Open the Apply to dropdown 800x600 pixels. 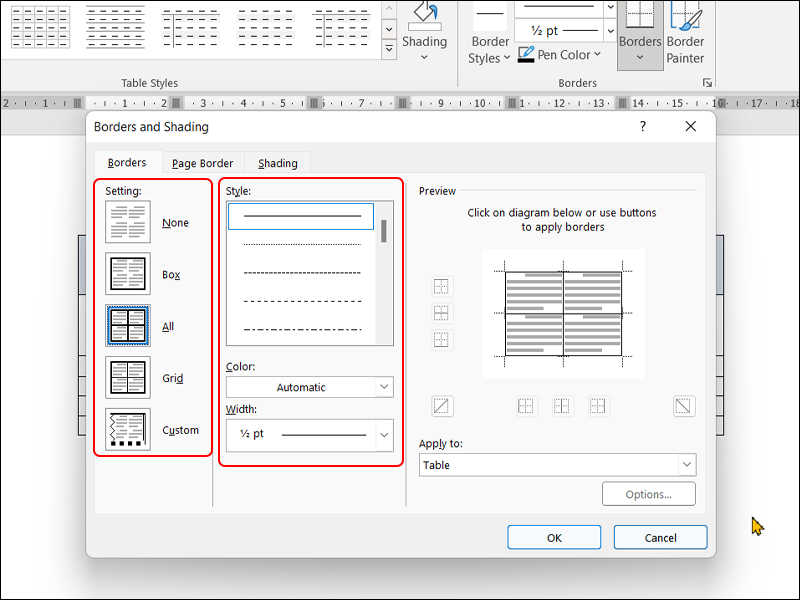[557, 465]
